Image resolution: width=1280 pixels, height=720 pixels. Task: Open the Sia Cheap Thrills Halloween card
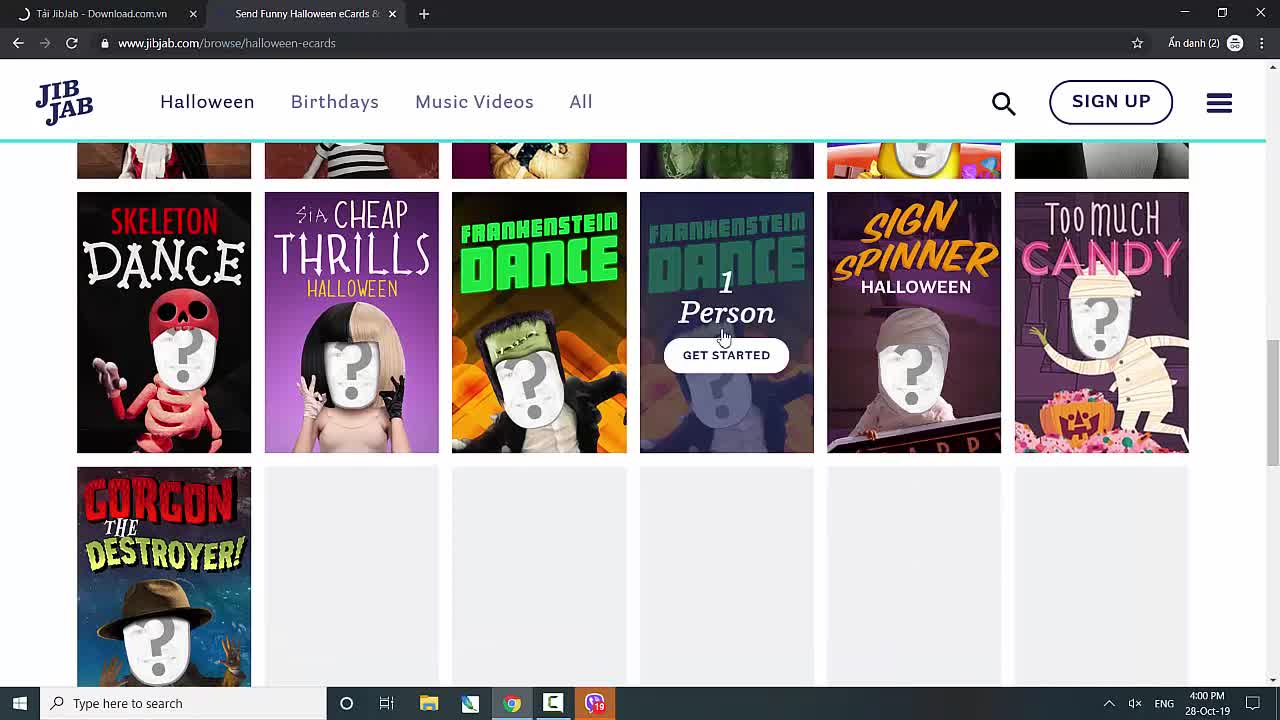(351, 322)
